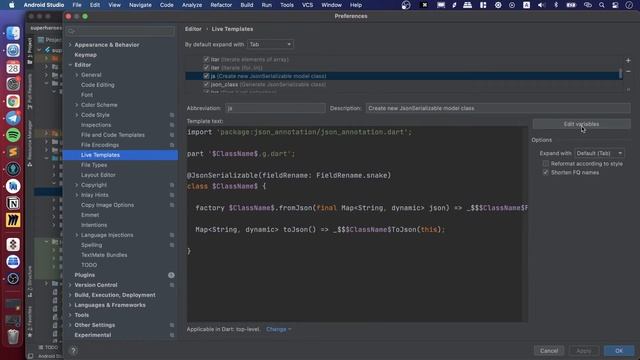Click the Edit variables button
Screen dimensions: 640x360
pyautogui.click(x=581, y=124)
